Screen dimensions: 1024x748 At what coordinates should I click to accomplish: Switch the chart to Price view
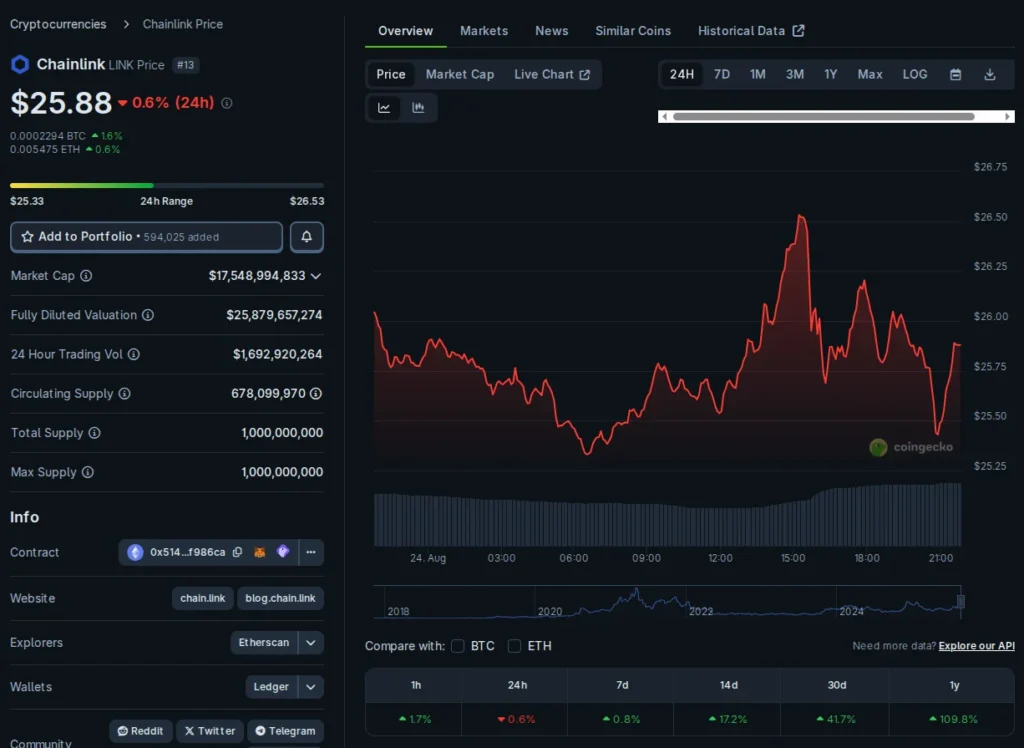[x=391, y=74]
